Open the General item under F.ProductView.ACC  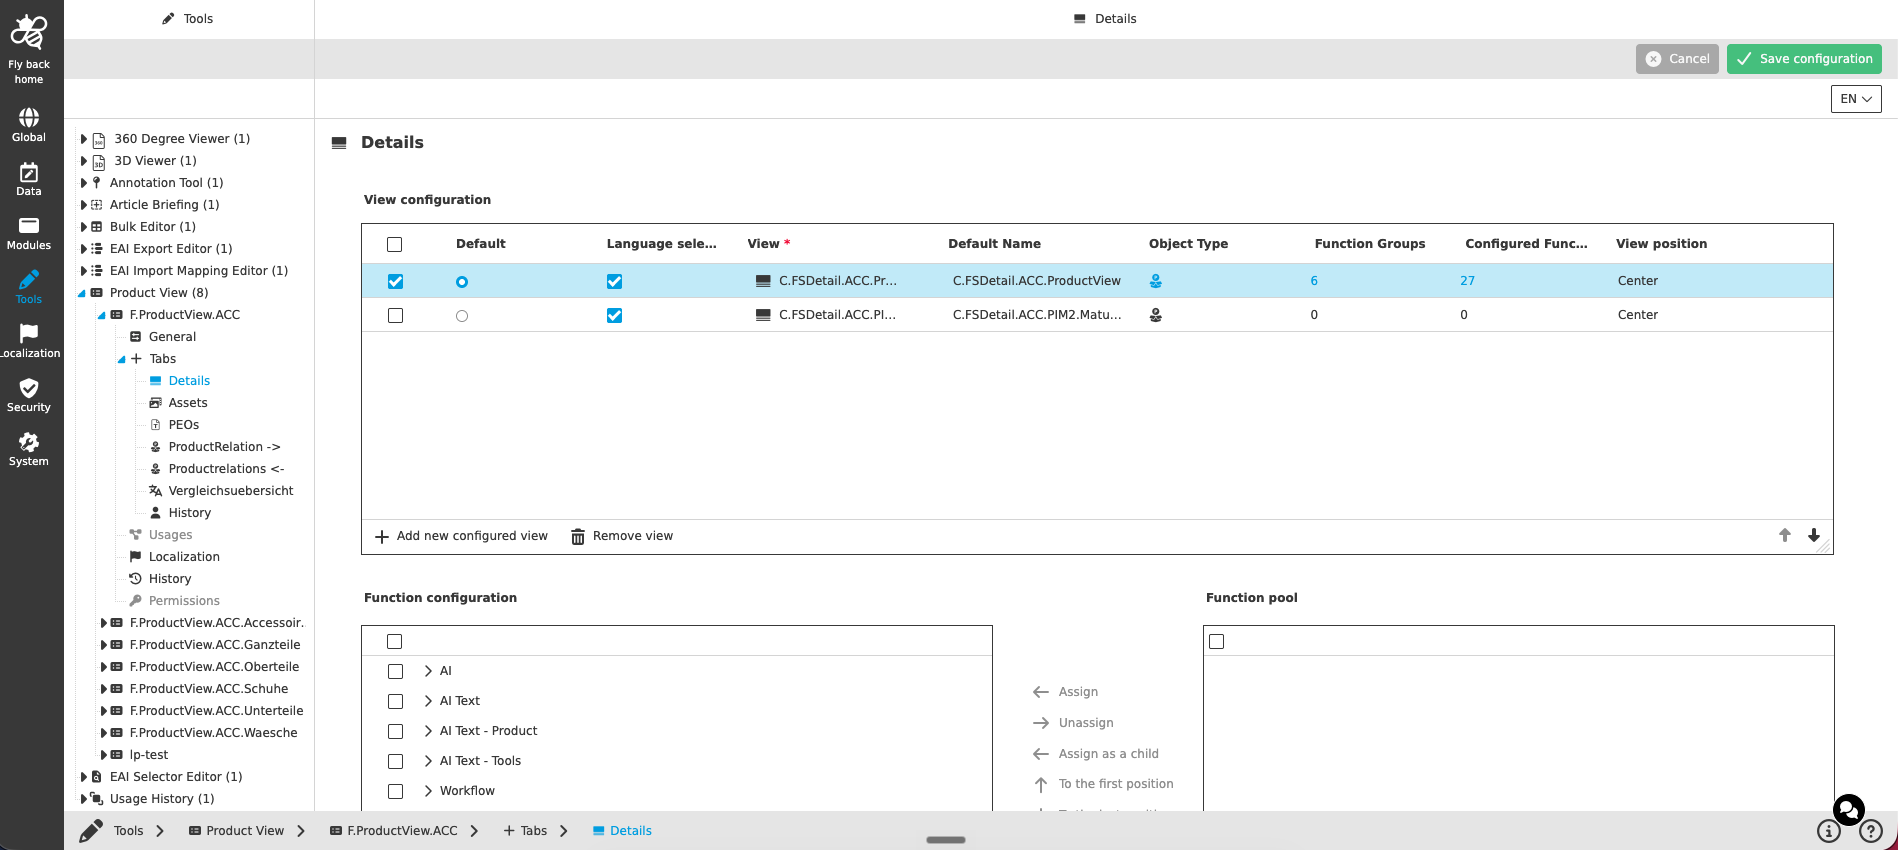[x=172, y=337]
